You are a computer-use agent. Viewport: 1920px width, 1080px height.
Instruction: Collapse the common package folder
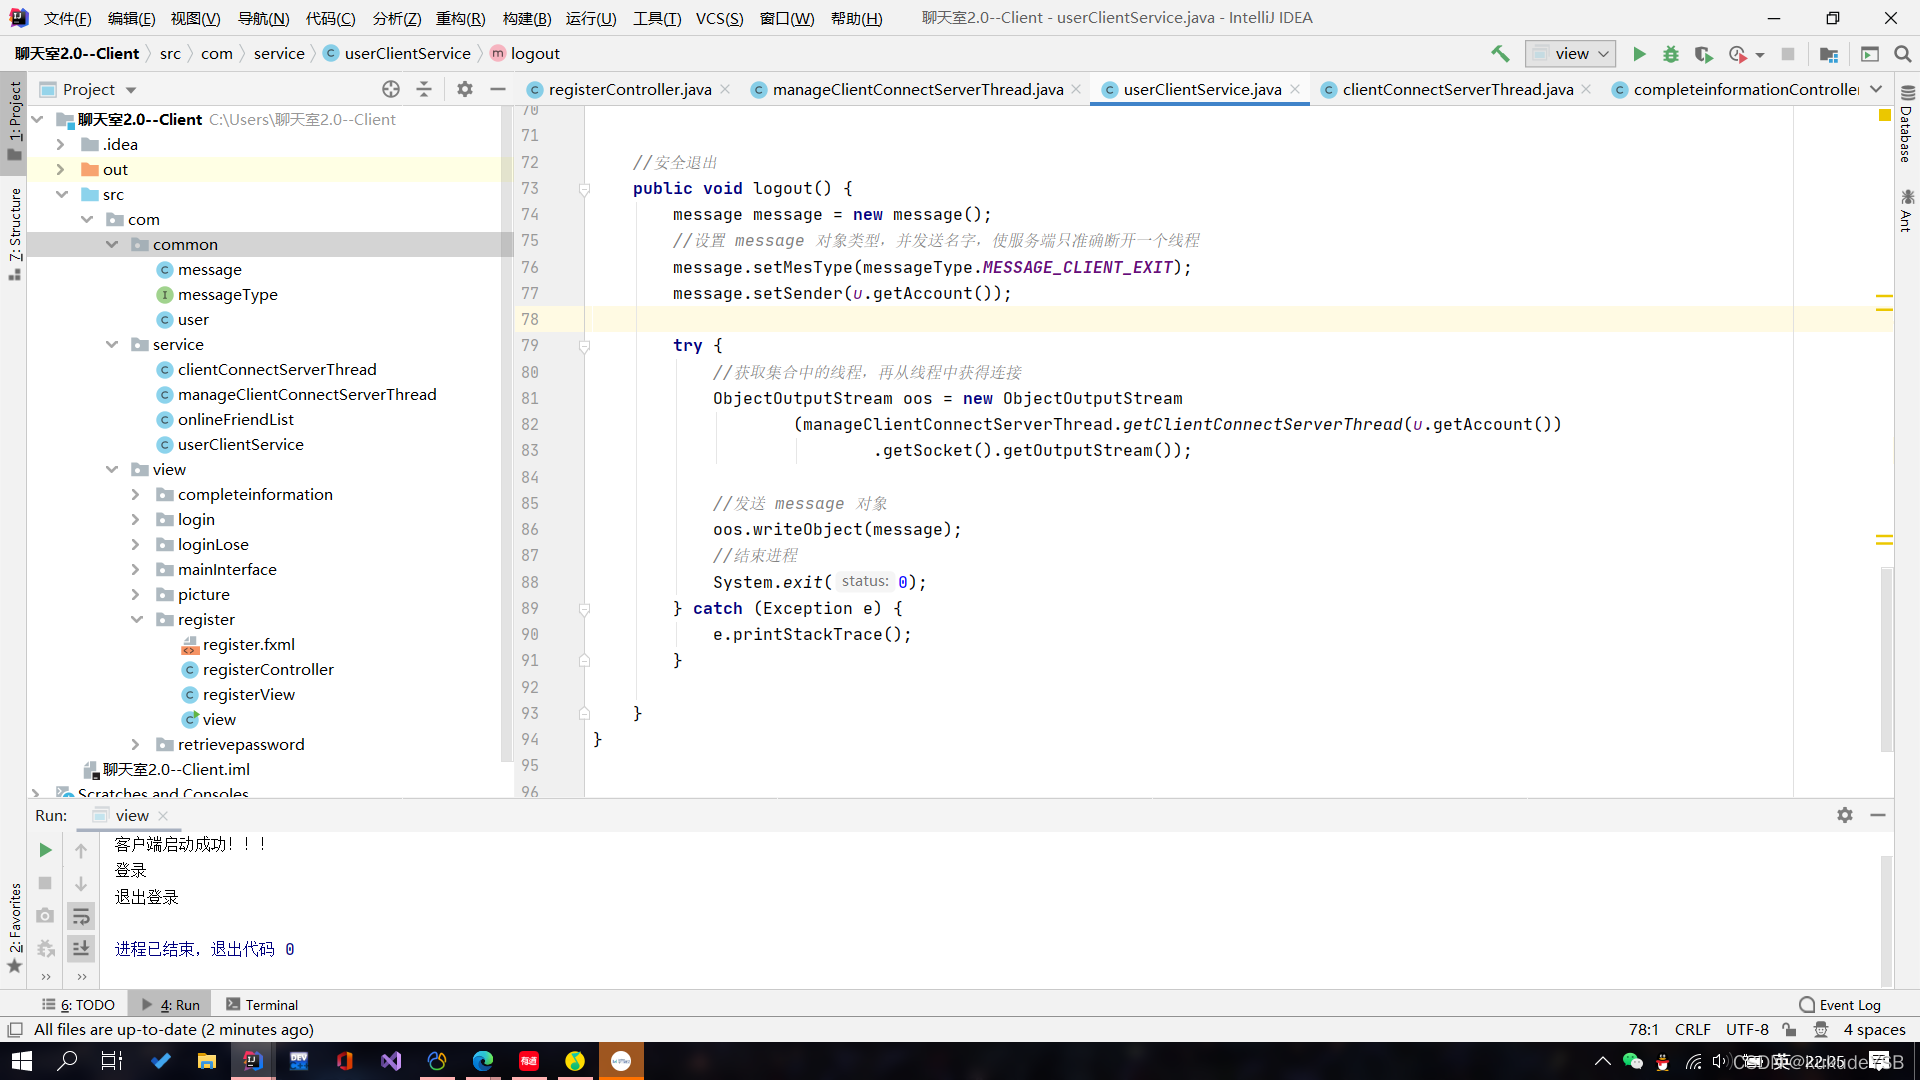click(x=112, y=245)
